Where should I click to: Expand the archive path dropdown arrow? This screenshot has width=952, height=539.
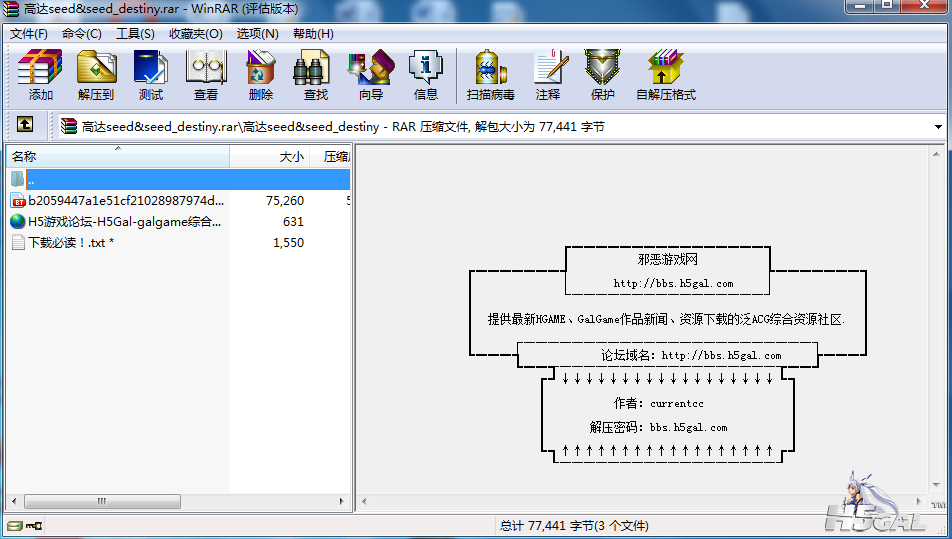(x=938, y=127)
